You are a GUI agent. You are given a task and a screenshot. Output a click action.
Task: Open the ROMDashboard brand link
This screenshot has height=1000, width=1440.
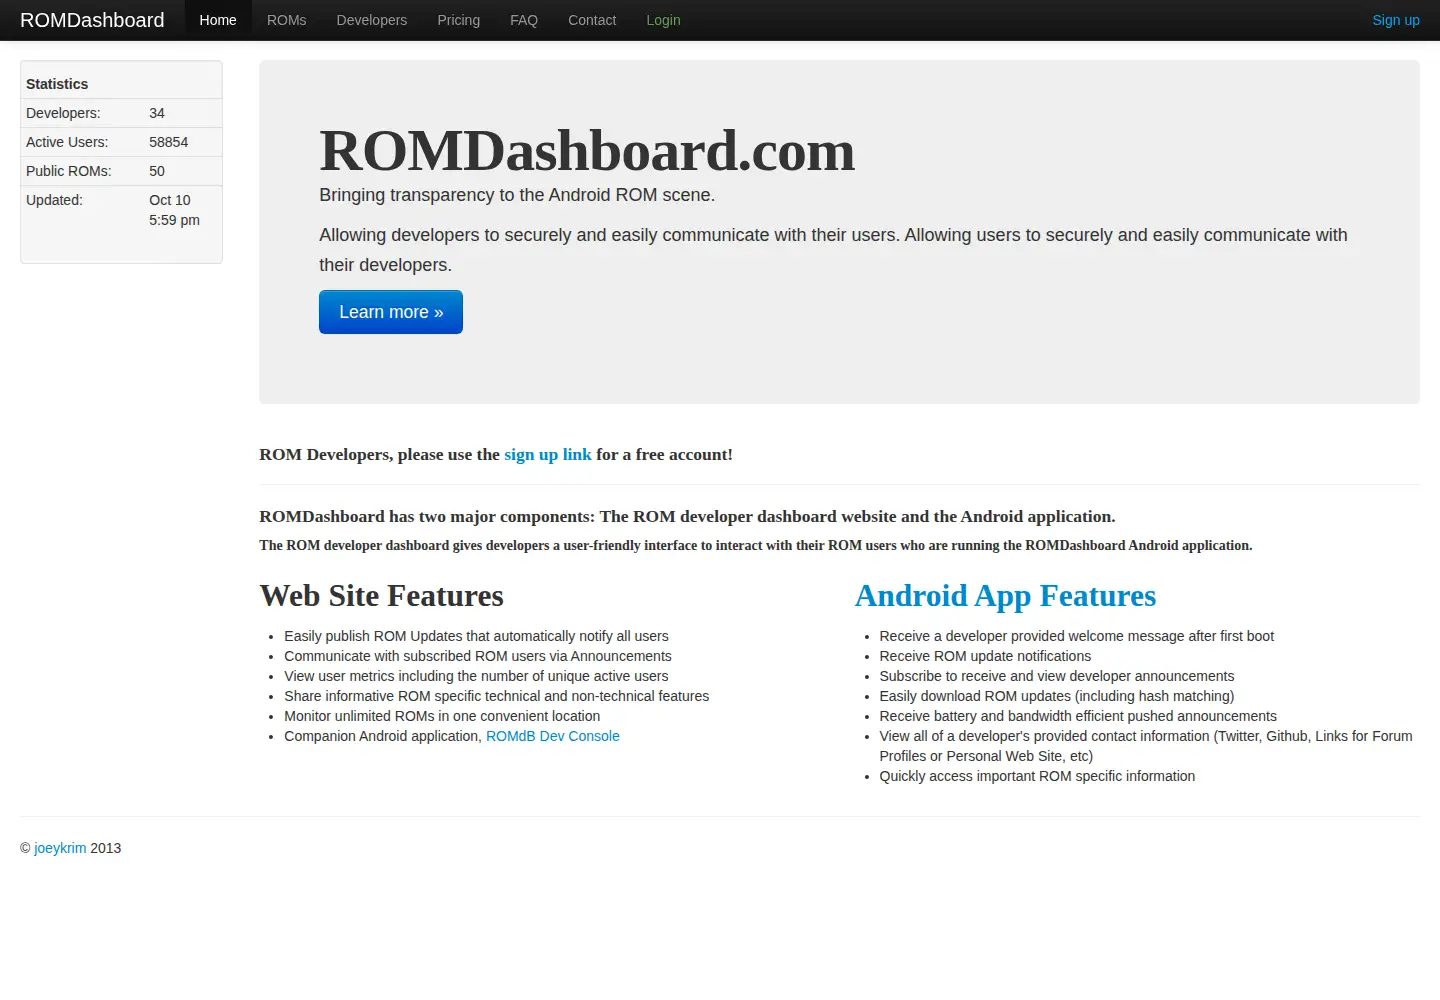coord(92,20)
